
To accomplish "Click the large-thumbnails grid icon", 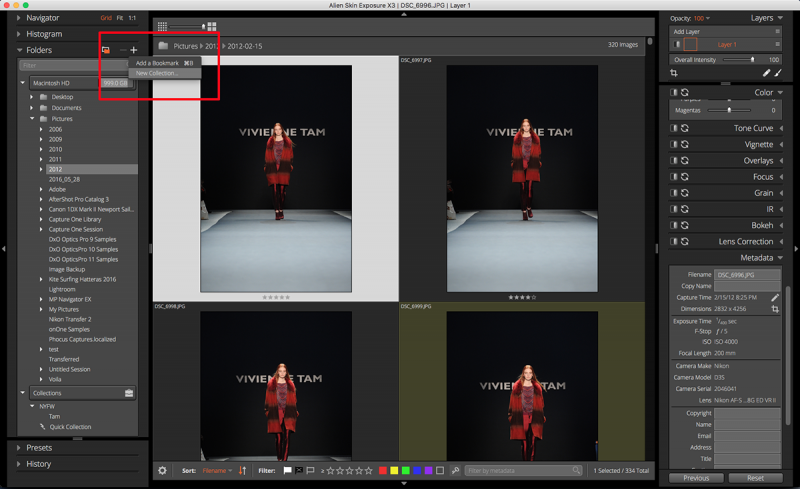I will (212, 26).
